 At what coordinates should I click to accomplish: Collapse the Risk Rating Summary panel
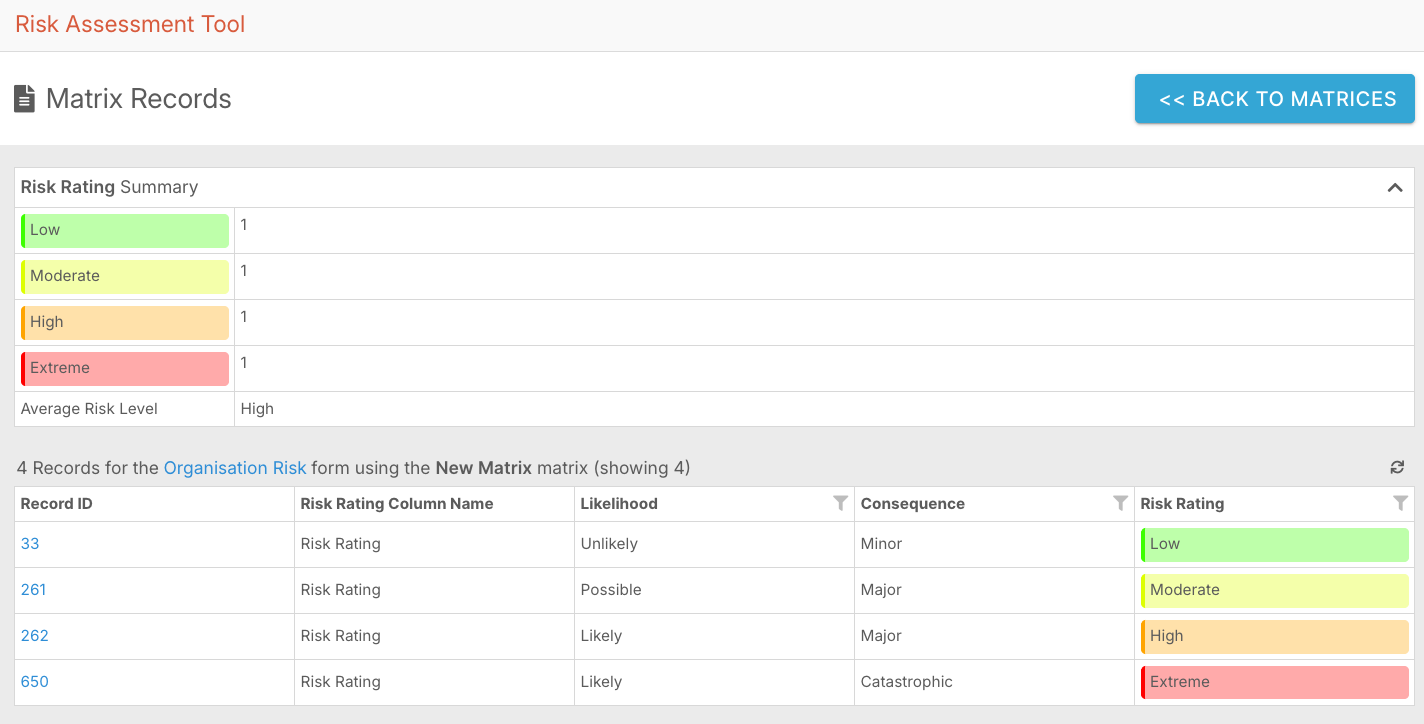(x=1395, y=187)
